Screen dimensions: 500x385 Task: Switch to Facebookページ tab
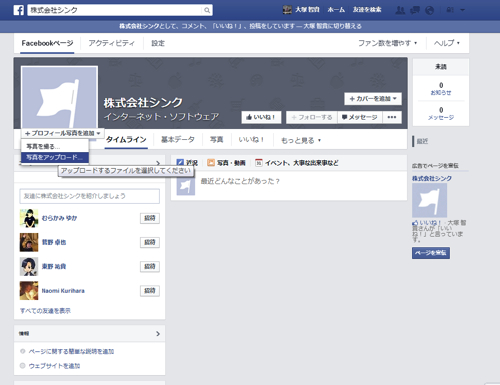(47, 43)
